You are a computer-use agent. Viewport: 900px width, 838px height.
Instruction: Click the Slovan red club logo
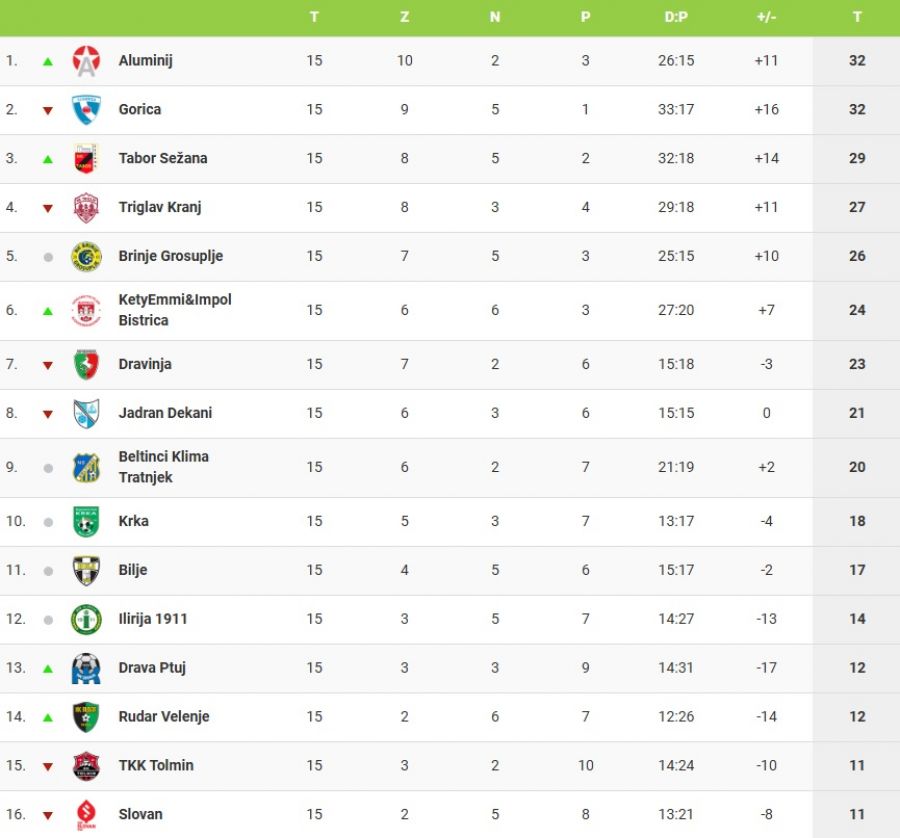[87, 814]
